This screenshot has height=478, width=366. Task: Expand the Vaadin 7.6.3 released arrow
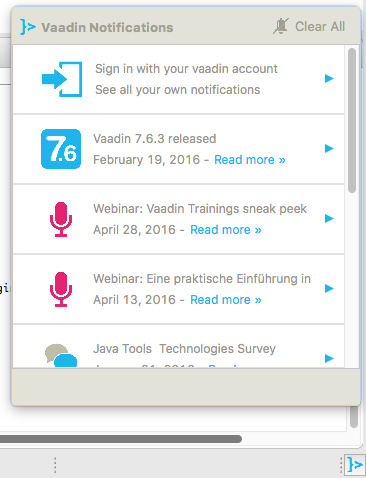(x=329, y=148)
